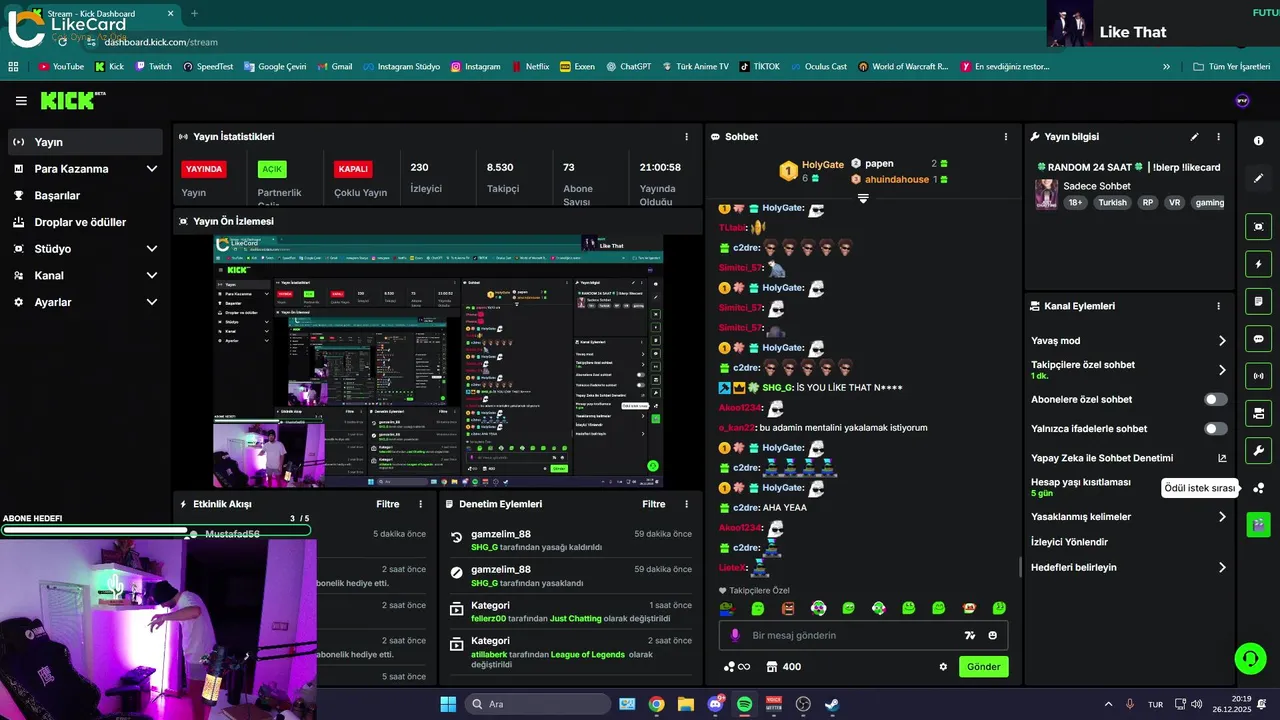Open the Etkinlik Akışı Filtre button
The width and height of the screenshot is (1280, 720).
point(388,504)
